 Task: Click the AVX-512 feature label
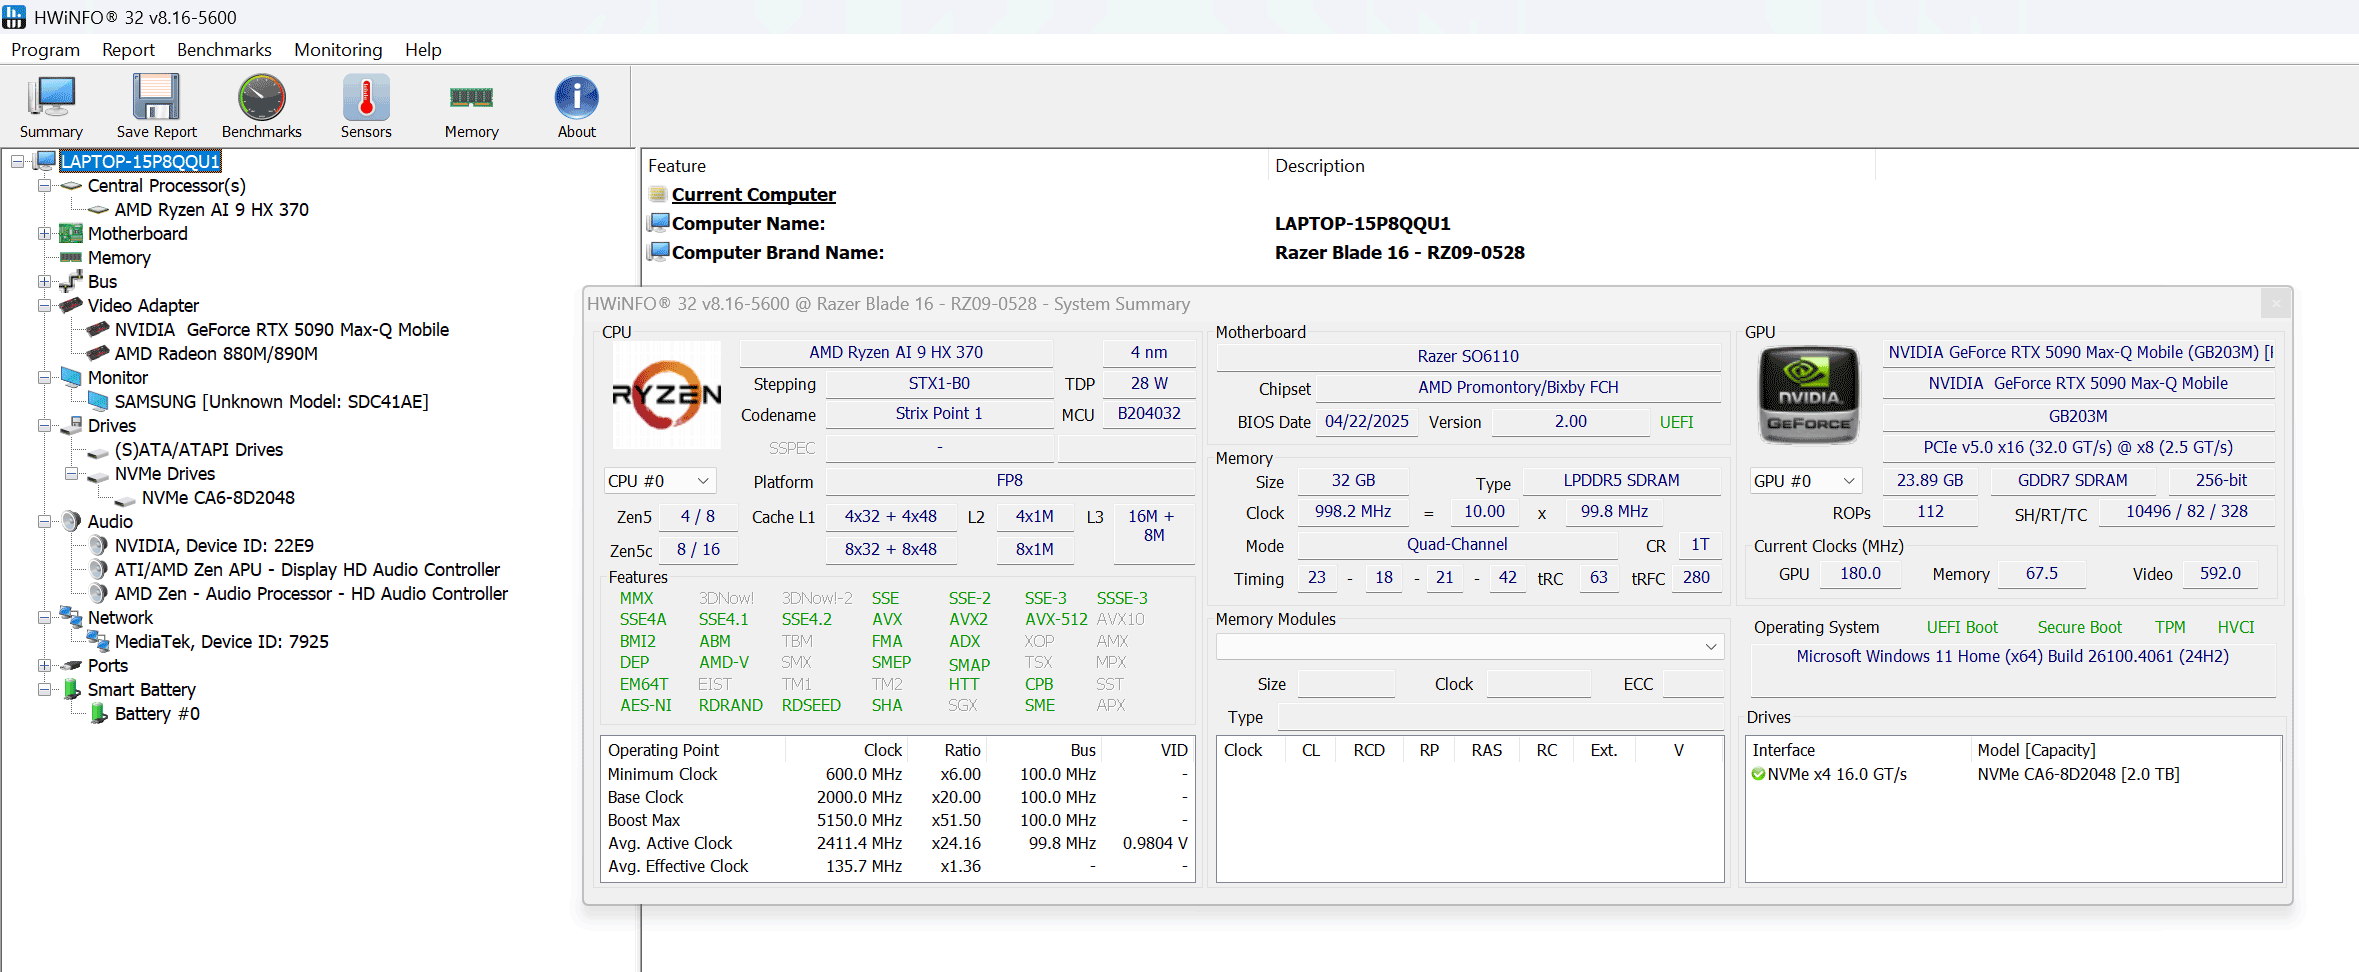coord(1056,619)
